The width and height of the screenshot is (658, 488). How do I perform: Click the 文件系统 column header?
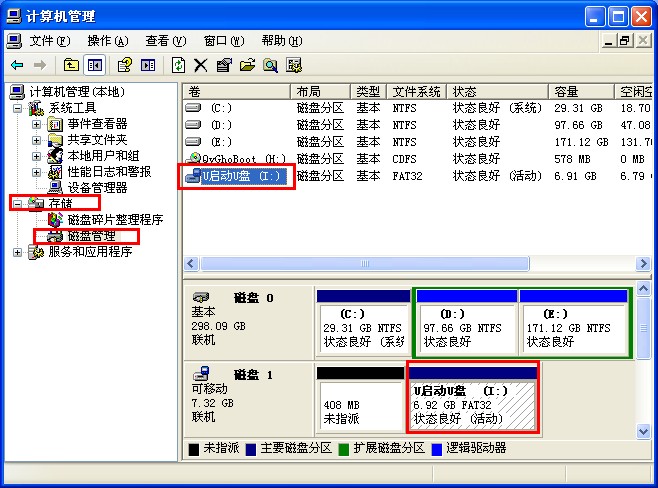(x=416, y=91)
